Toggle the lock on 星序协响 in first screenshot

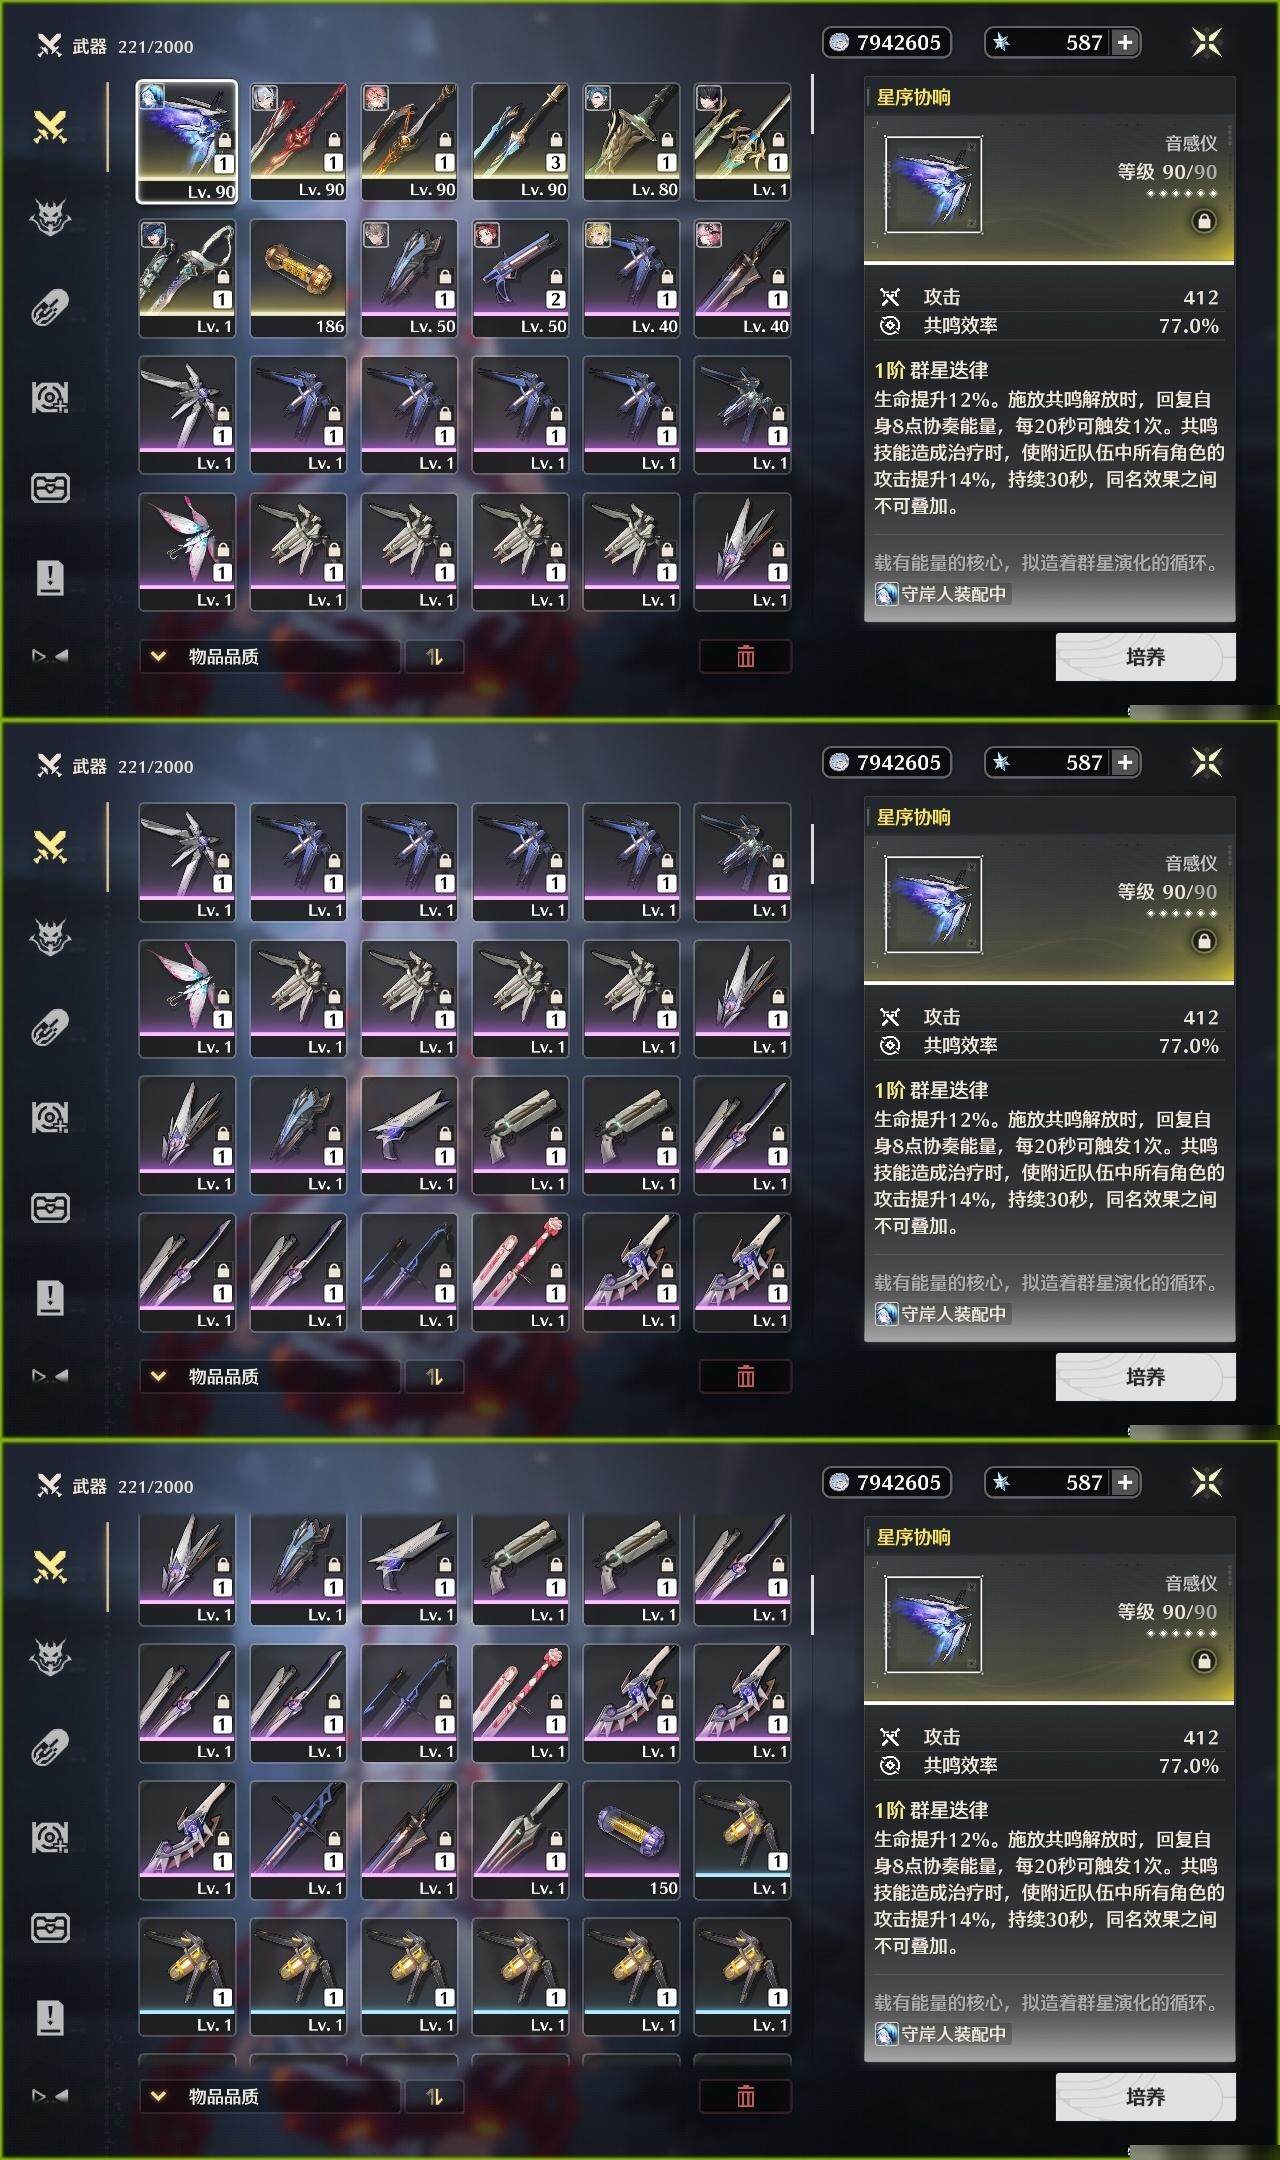(x=1204, y=221)
